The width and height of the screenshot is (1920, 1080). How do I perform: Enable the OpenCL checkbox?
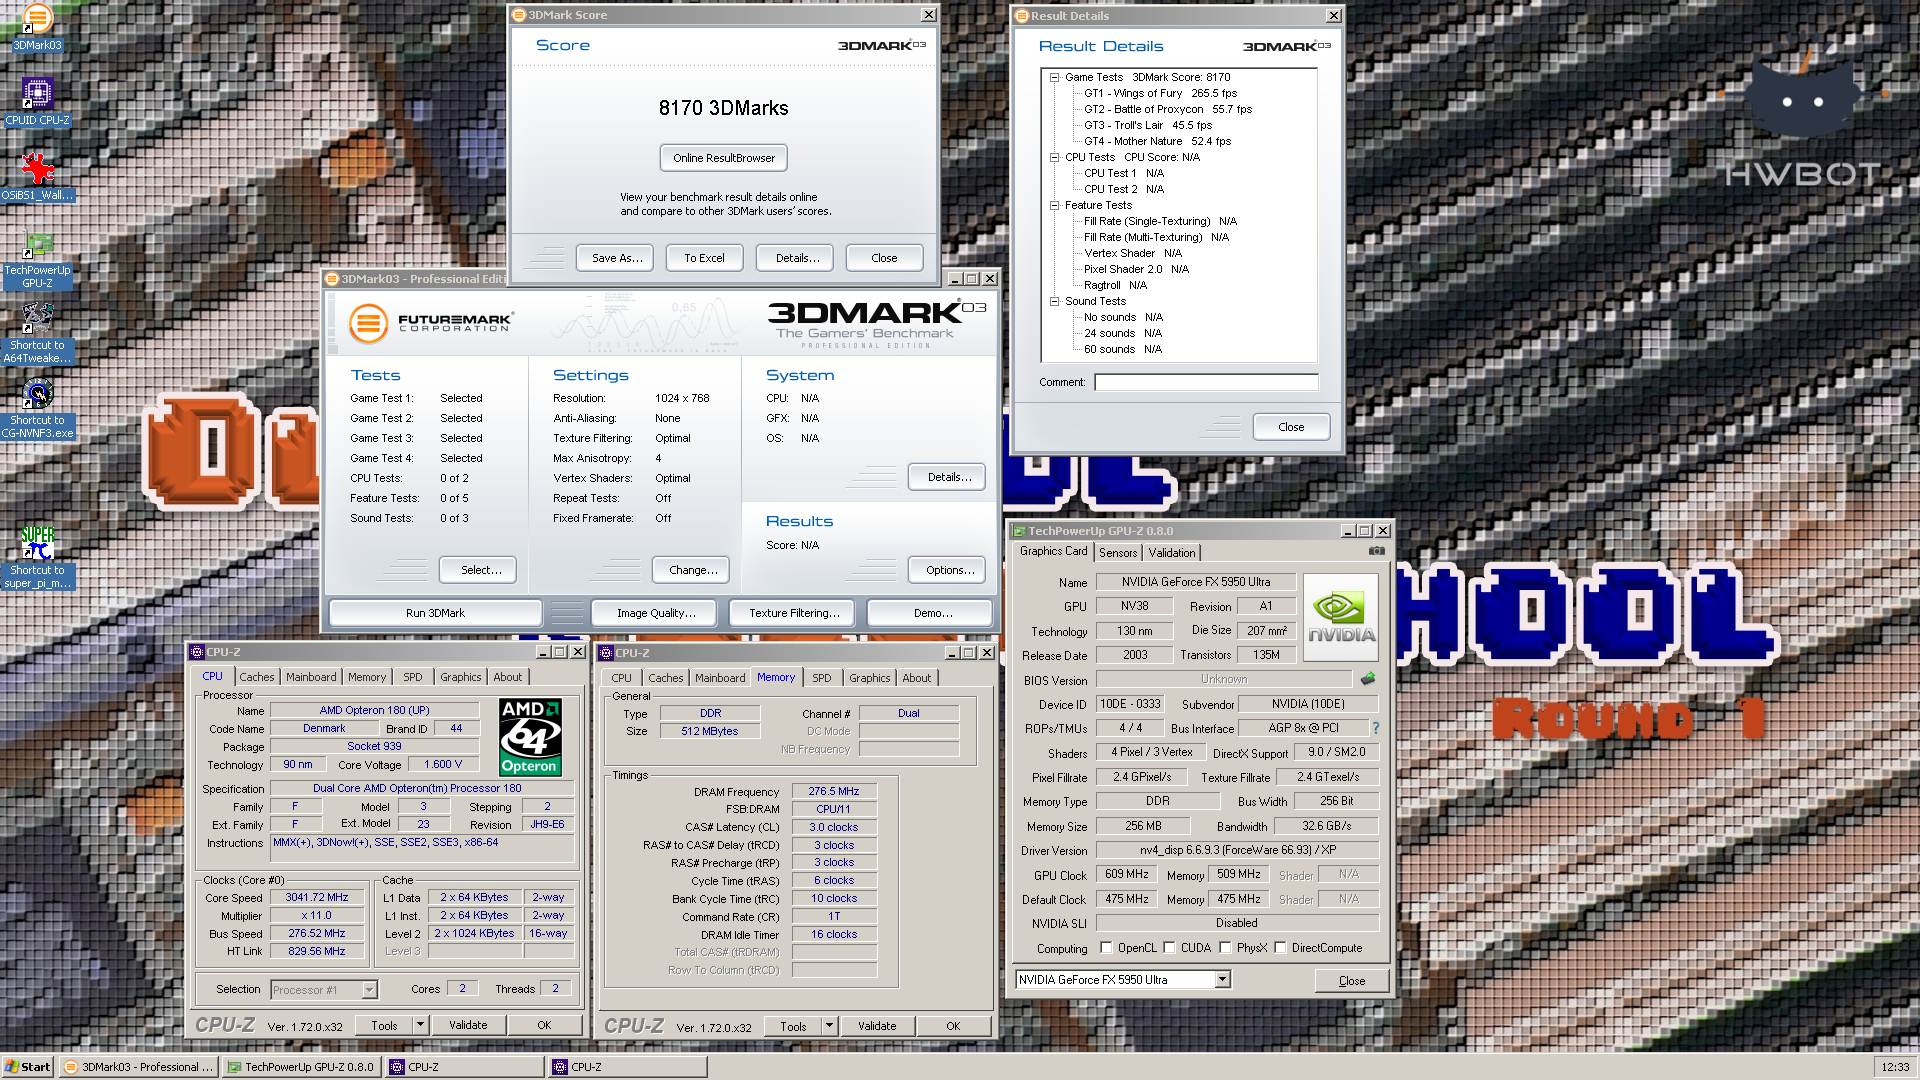[1106, 948]
